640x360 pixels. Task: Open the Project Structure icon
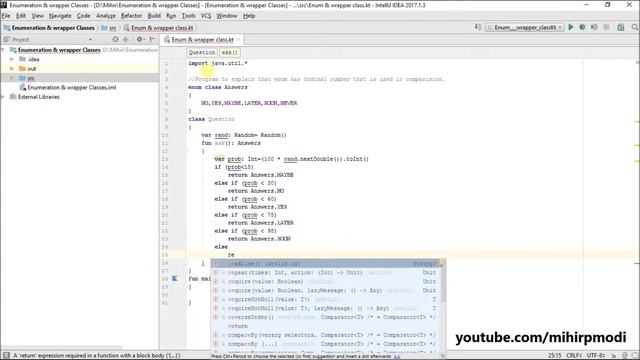pyautogui.click(x=620, y=27)
